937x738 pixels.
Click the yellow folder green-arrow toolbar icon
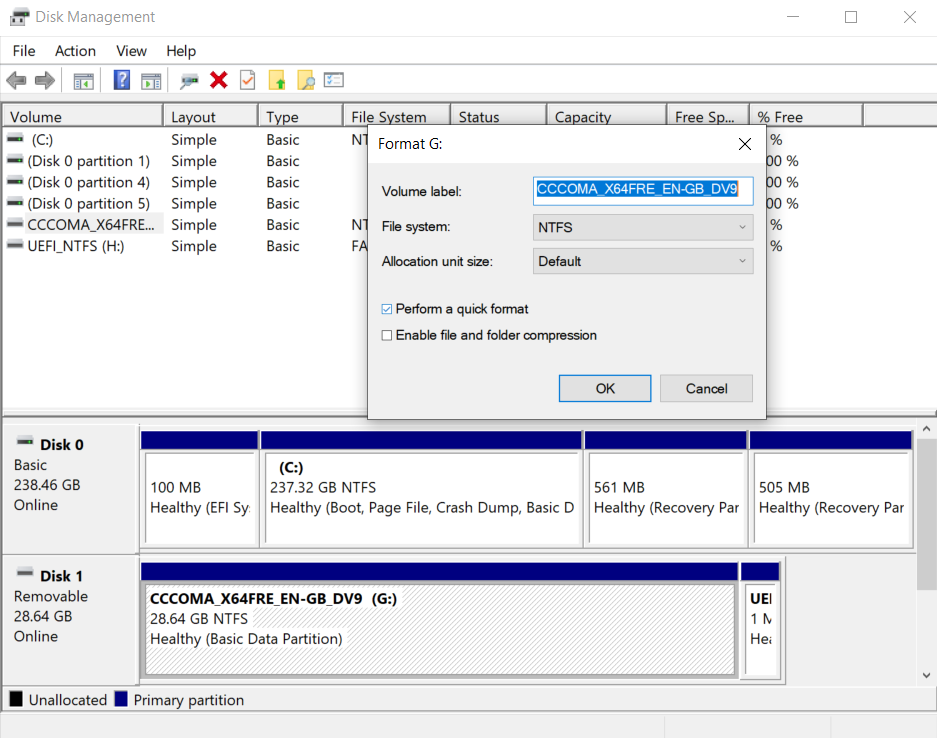277,81
